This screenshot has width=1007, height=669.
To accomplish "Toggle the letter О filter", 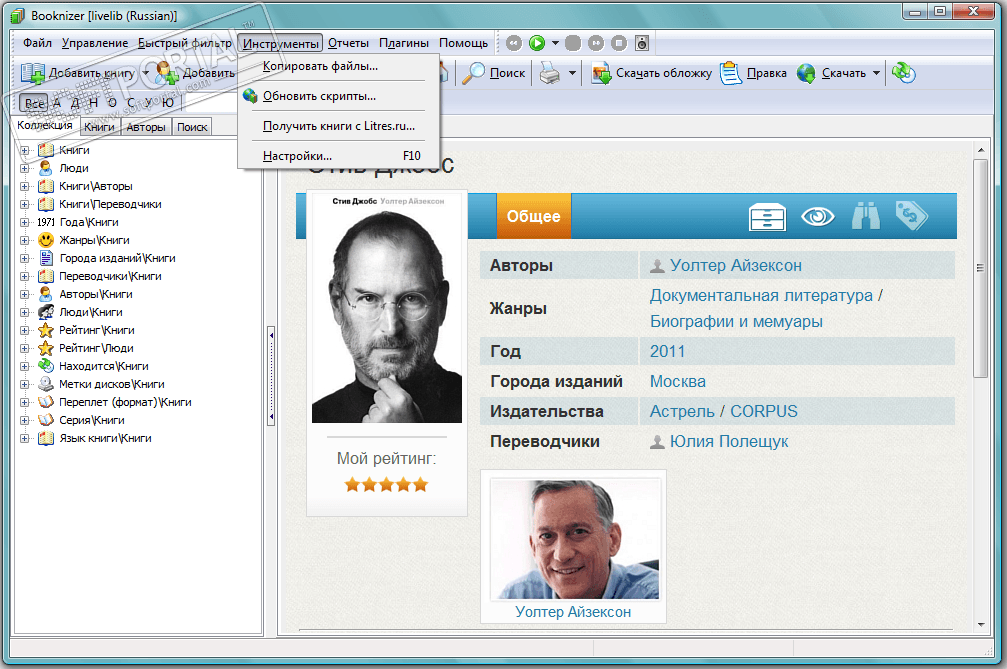I will 112,103.
